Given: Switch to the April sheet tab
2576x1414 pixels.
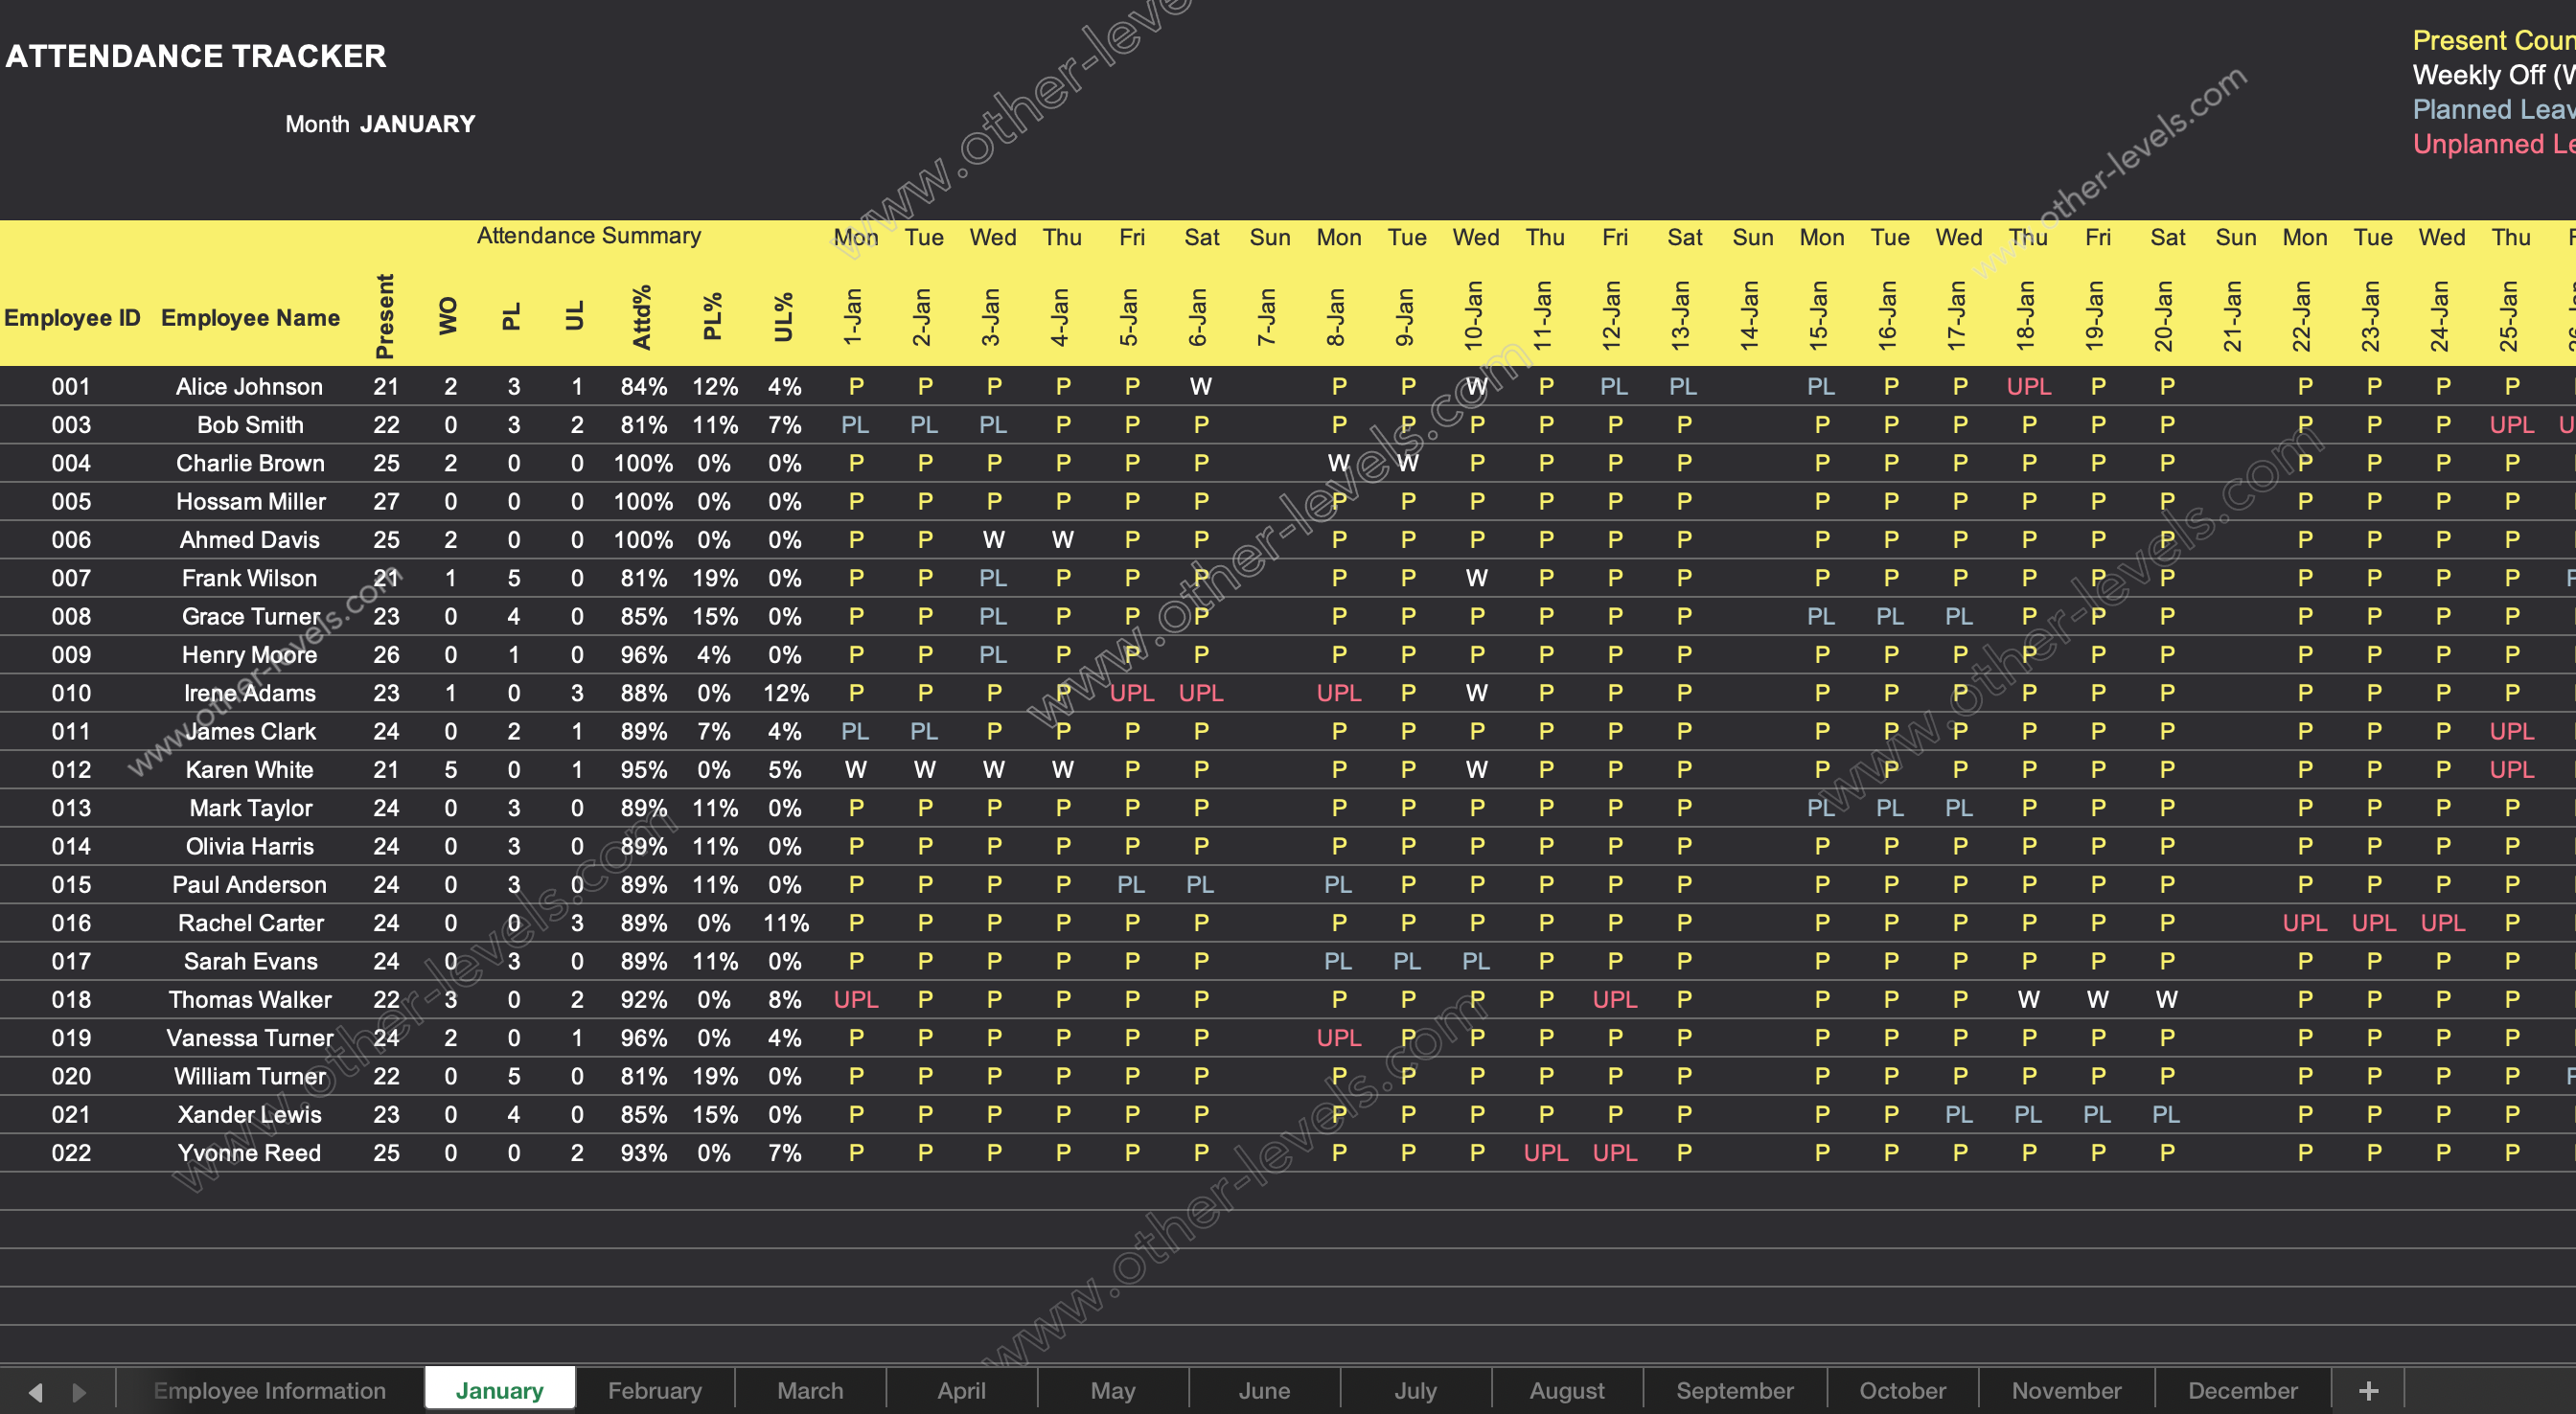Looking at the screenshot, I should point(961,1390).
